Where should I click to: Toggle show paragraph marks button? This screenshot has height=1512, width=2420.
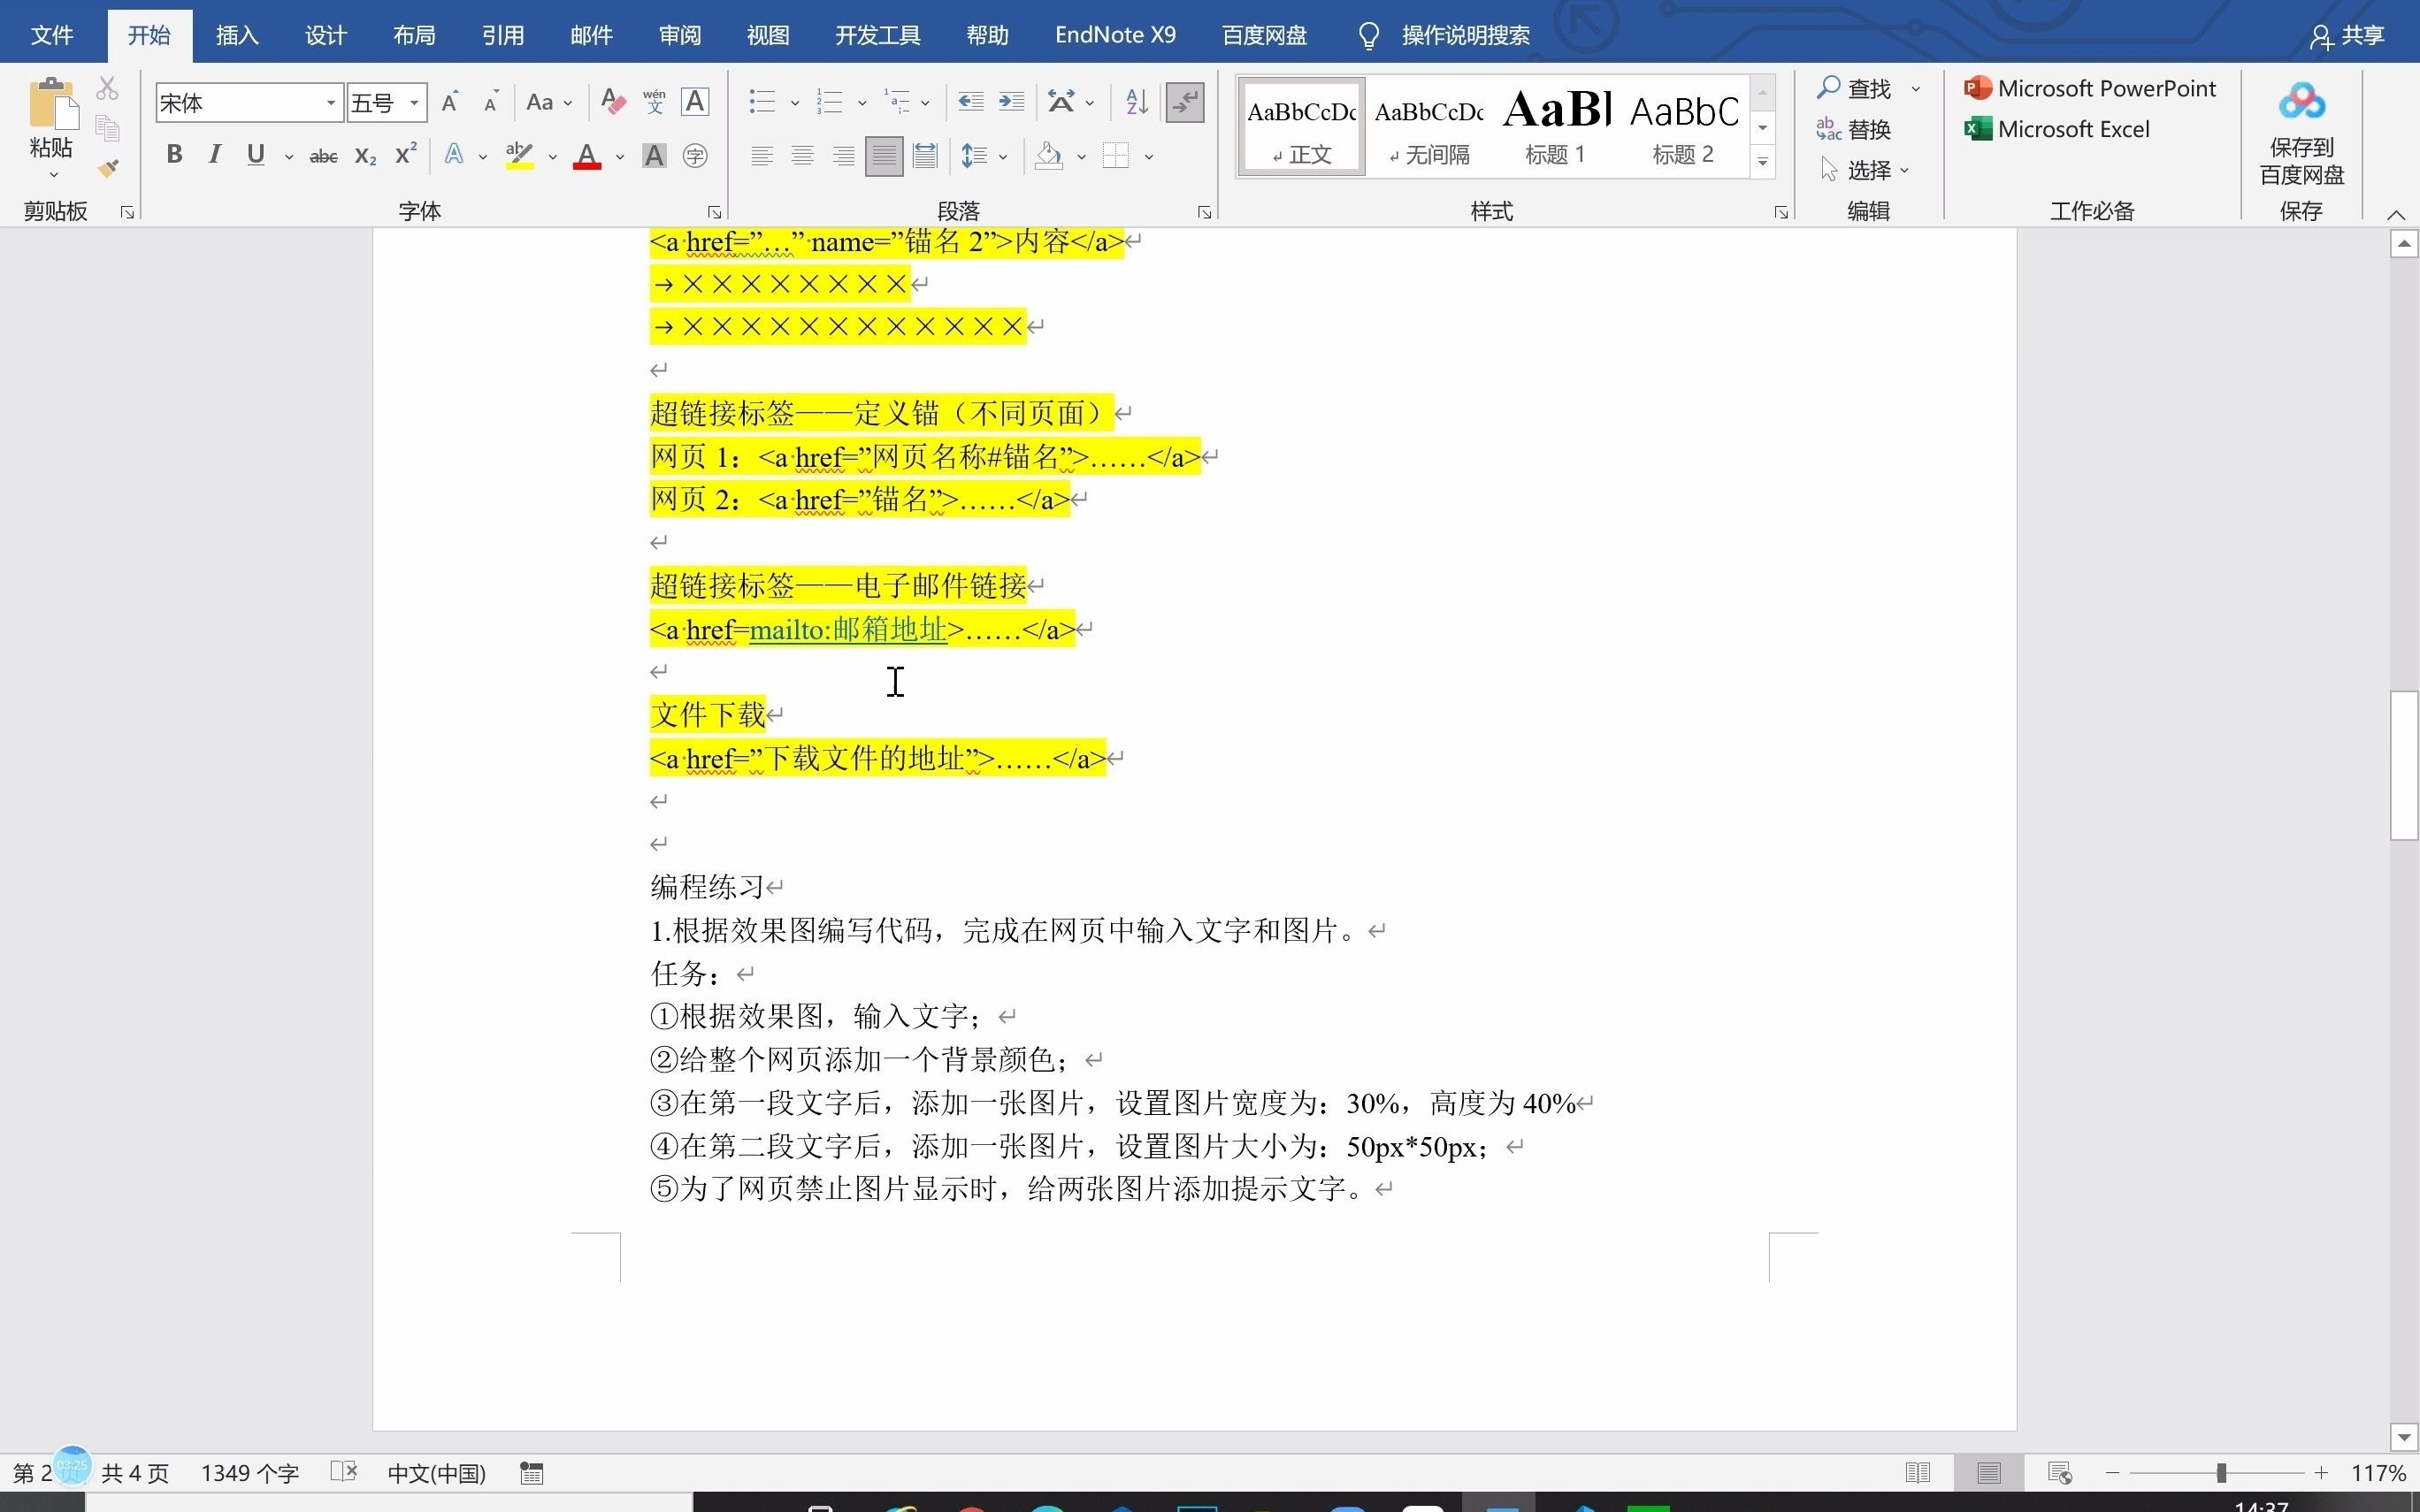pyautogui.click(x=1185, y=102)
